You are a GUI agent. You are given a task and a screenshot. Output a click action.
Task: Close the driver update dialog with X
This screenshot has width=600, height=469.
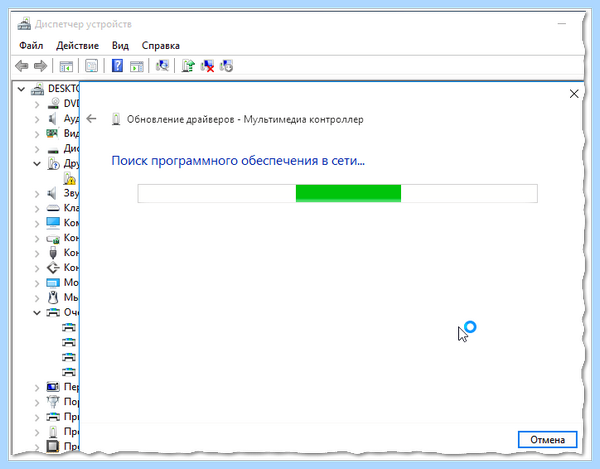574,94
